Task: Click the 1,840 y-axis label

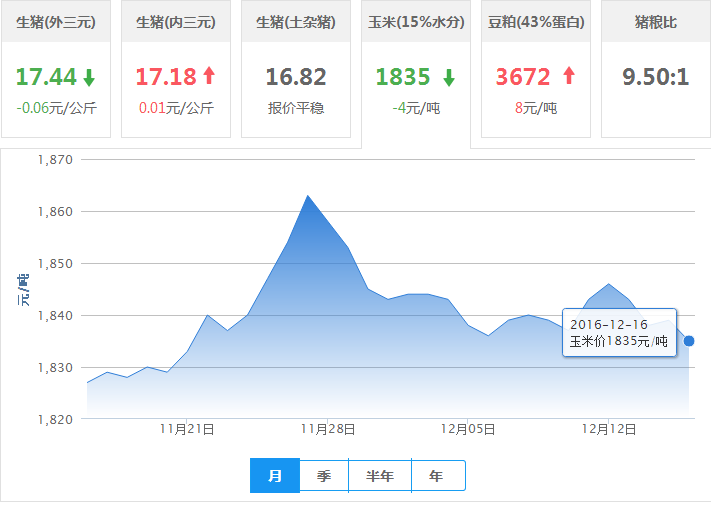Action: (x=55, y=316)
